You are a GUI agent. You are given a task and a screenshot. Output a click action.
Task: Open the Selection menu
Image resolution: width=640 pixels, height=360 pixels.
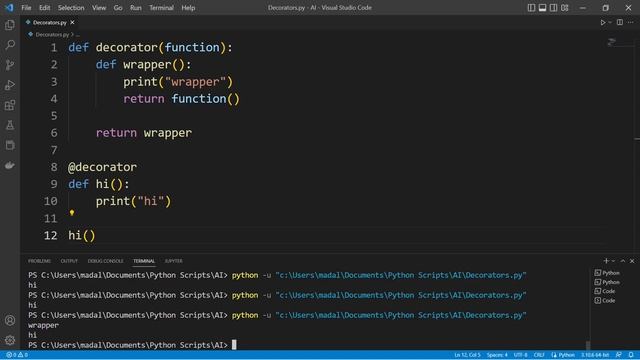(x=71, y=8)
